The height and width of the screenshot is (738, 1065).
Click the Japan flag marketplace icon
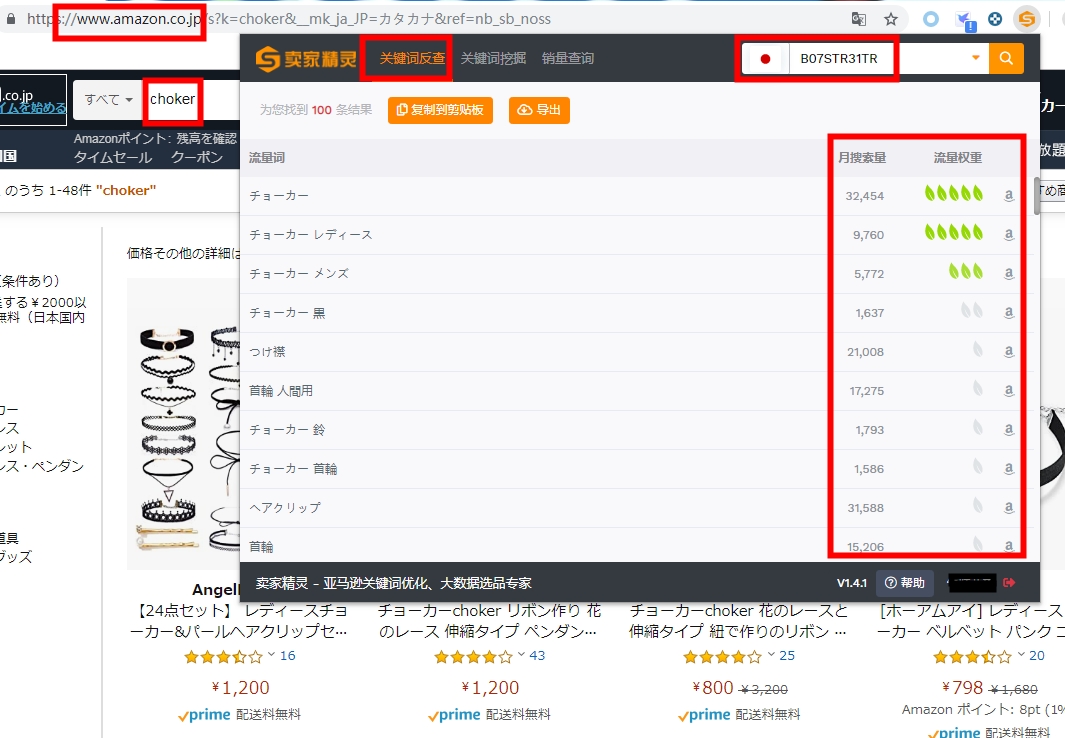pos(765,59)
